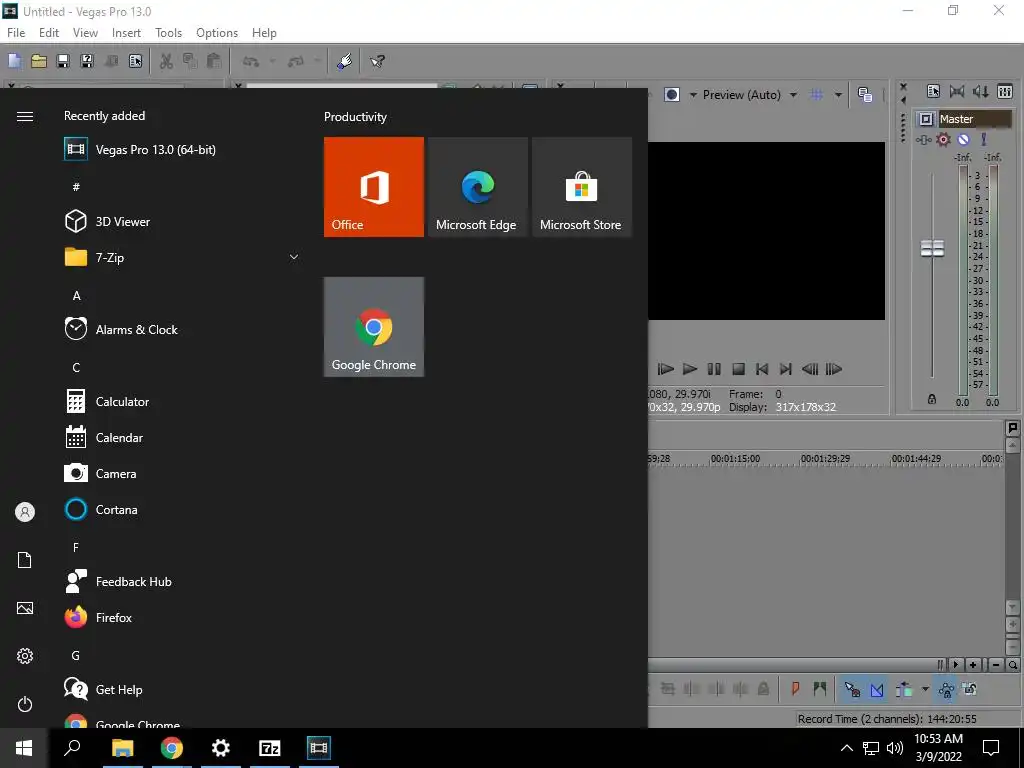Click the Pause button in video preview
Screen dimensions: 1024x768
714,369
